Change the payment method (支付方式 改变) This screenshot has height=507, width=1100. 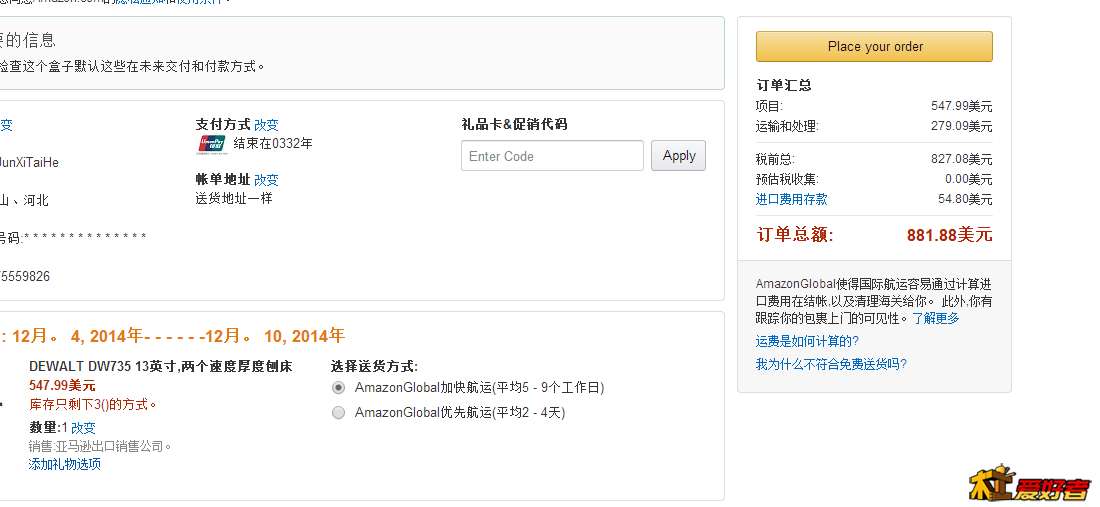[x=266, y=125]
